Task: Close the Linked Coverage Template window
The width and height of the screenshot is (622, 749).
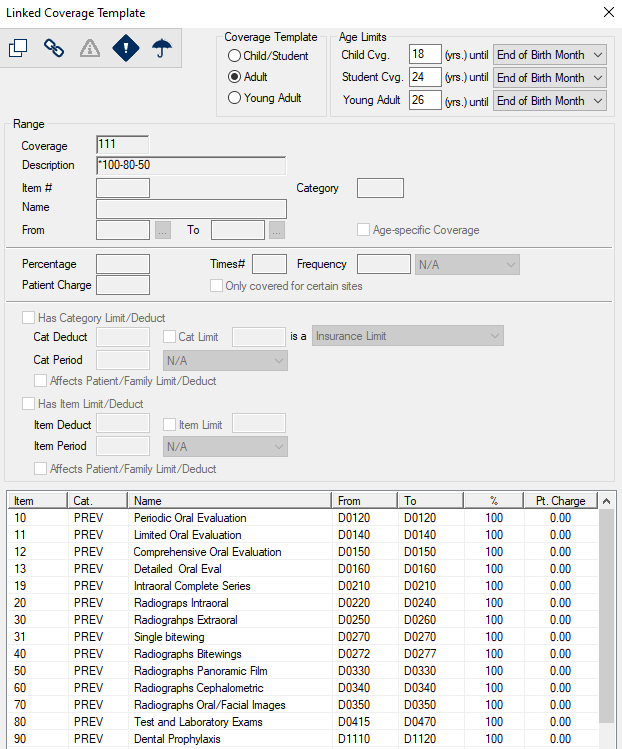Action: coord(609,13)
